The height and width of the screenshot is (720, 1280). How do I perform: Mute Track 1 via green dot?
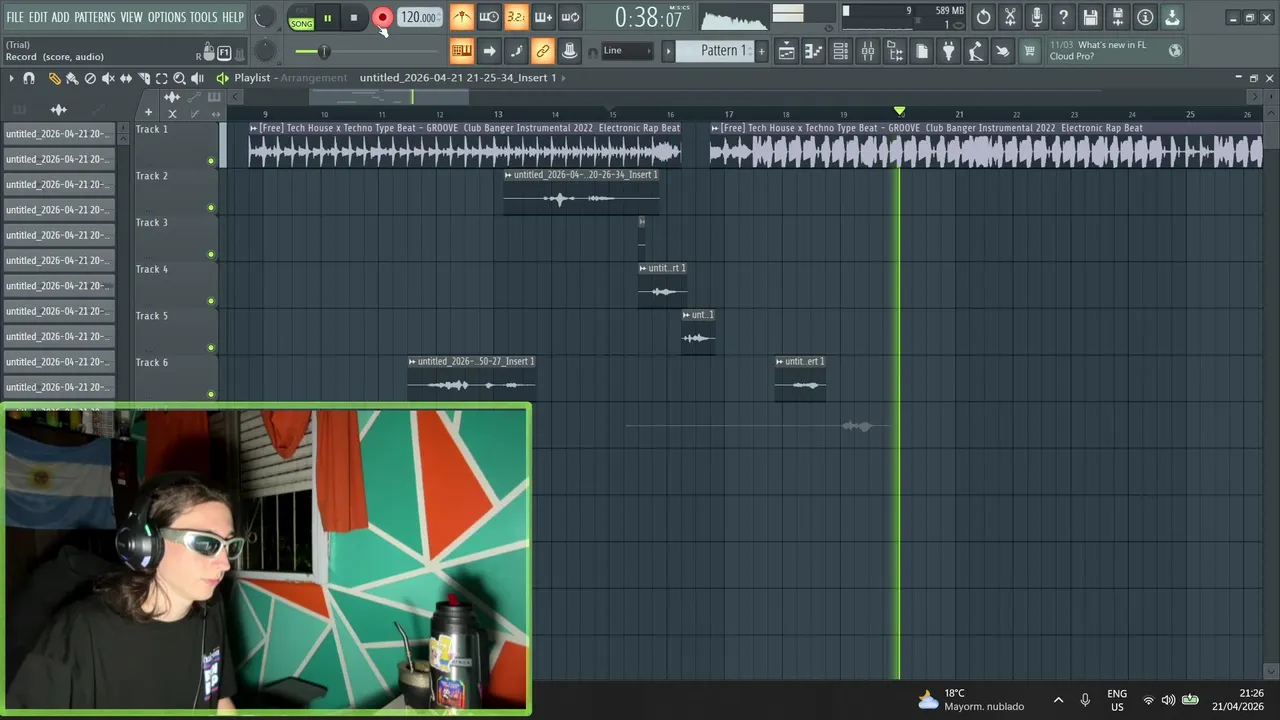pos(211,161)
